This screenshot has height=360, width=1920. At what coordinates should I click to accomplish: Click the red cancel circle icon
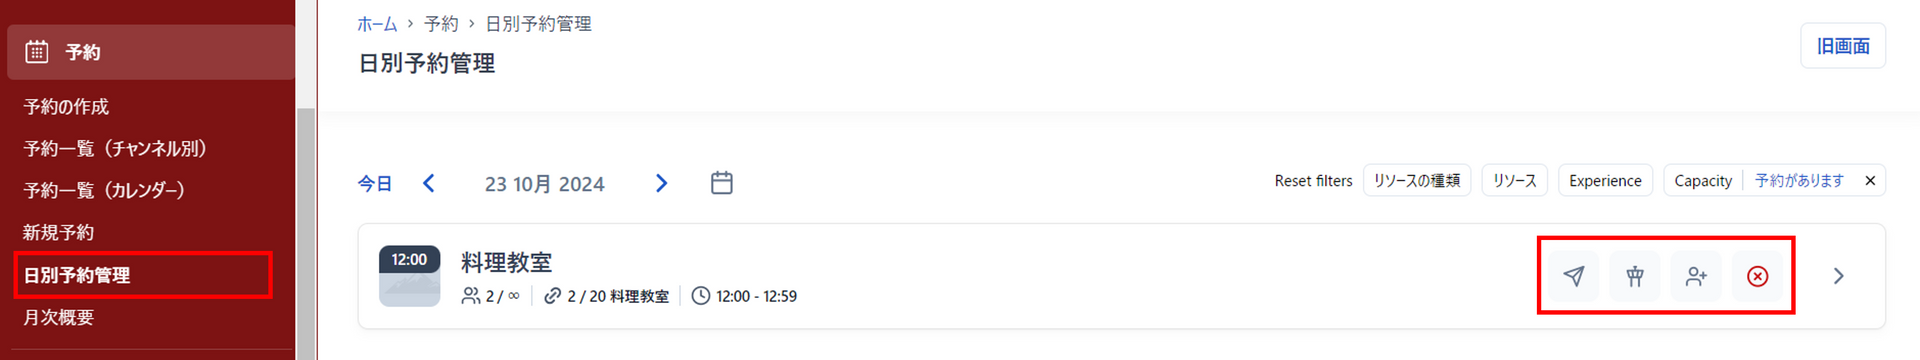point(1757,276)
